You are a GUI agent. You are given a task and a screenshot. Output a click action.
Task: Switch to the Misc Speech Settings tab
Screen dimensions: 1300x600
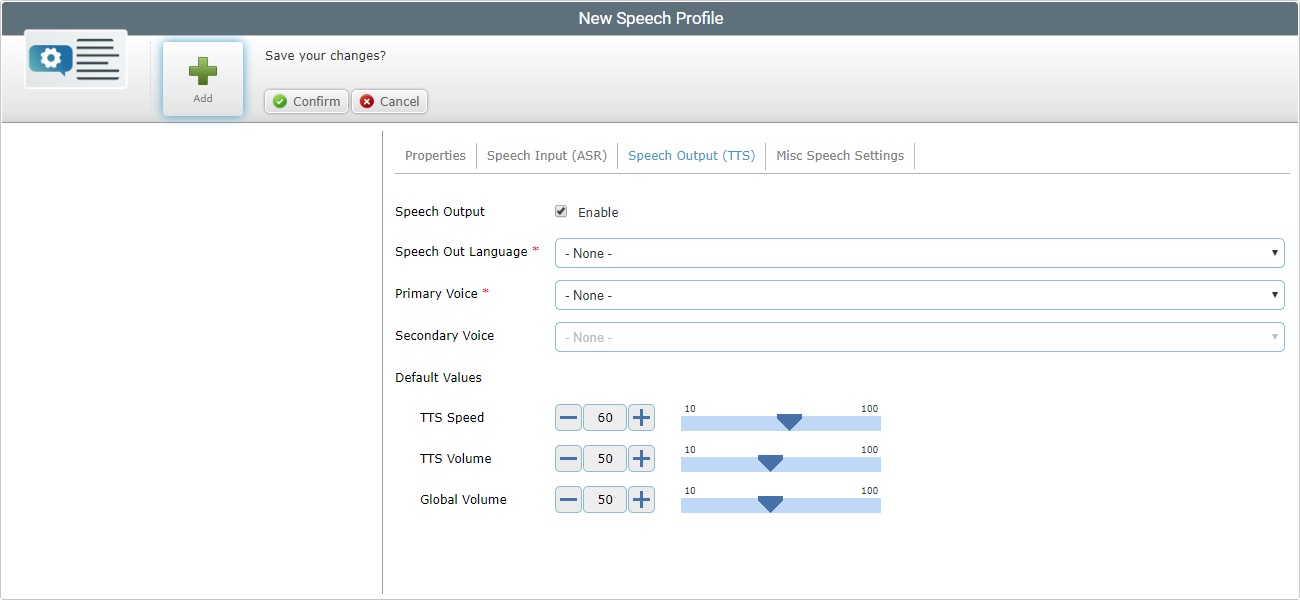pyautogui.click(x=840, y=155)
